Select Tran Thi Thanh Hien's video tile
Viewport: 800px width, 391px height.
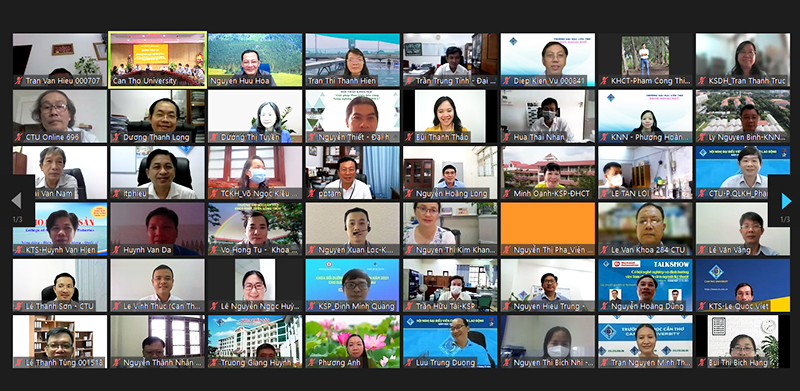pyautogui.click(x=353, y=60)
